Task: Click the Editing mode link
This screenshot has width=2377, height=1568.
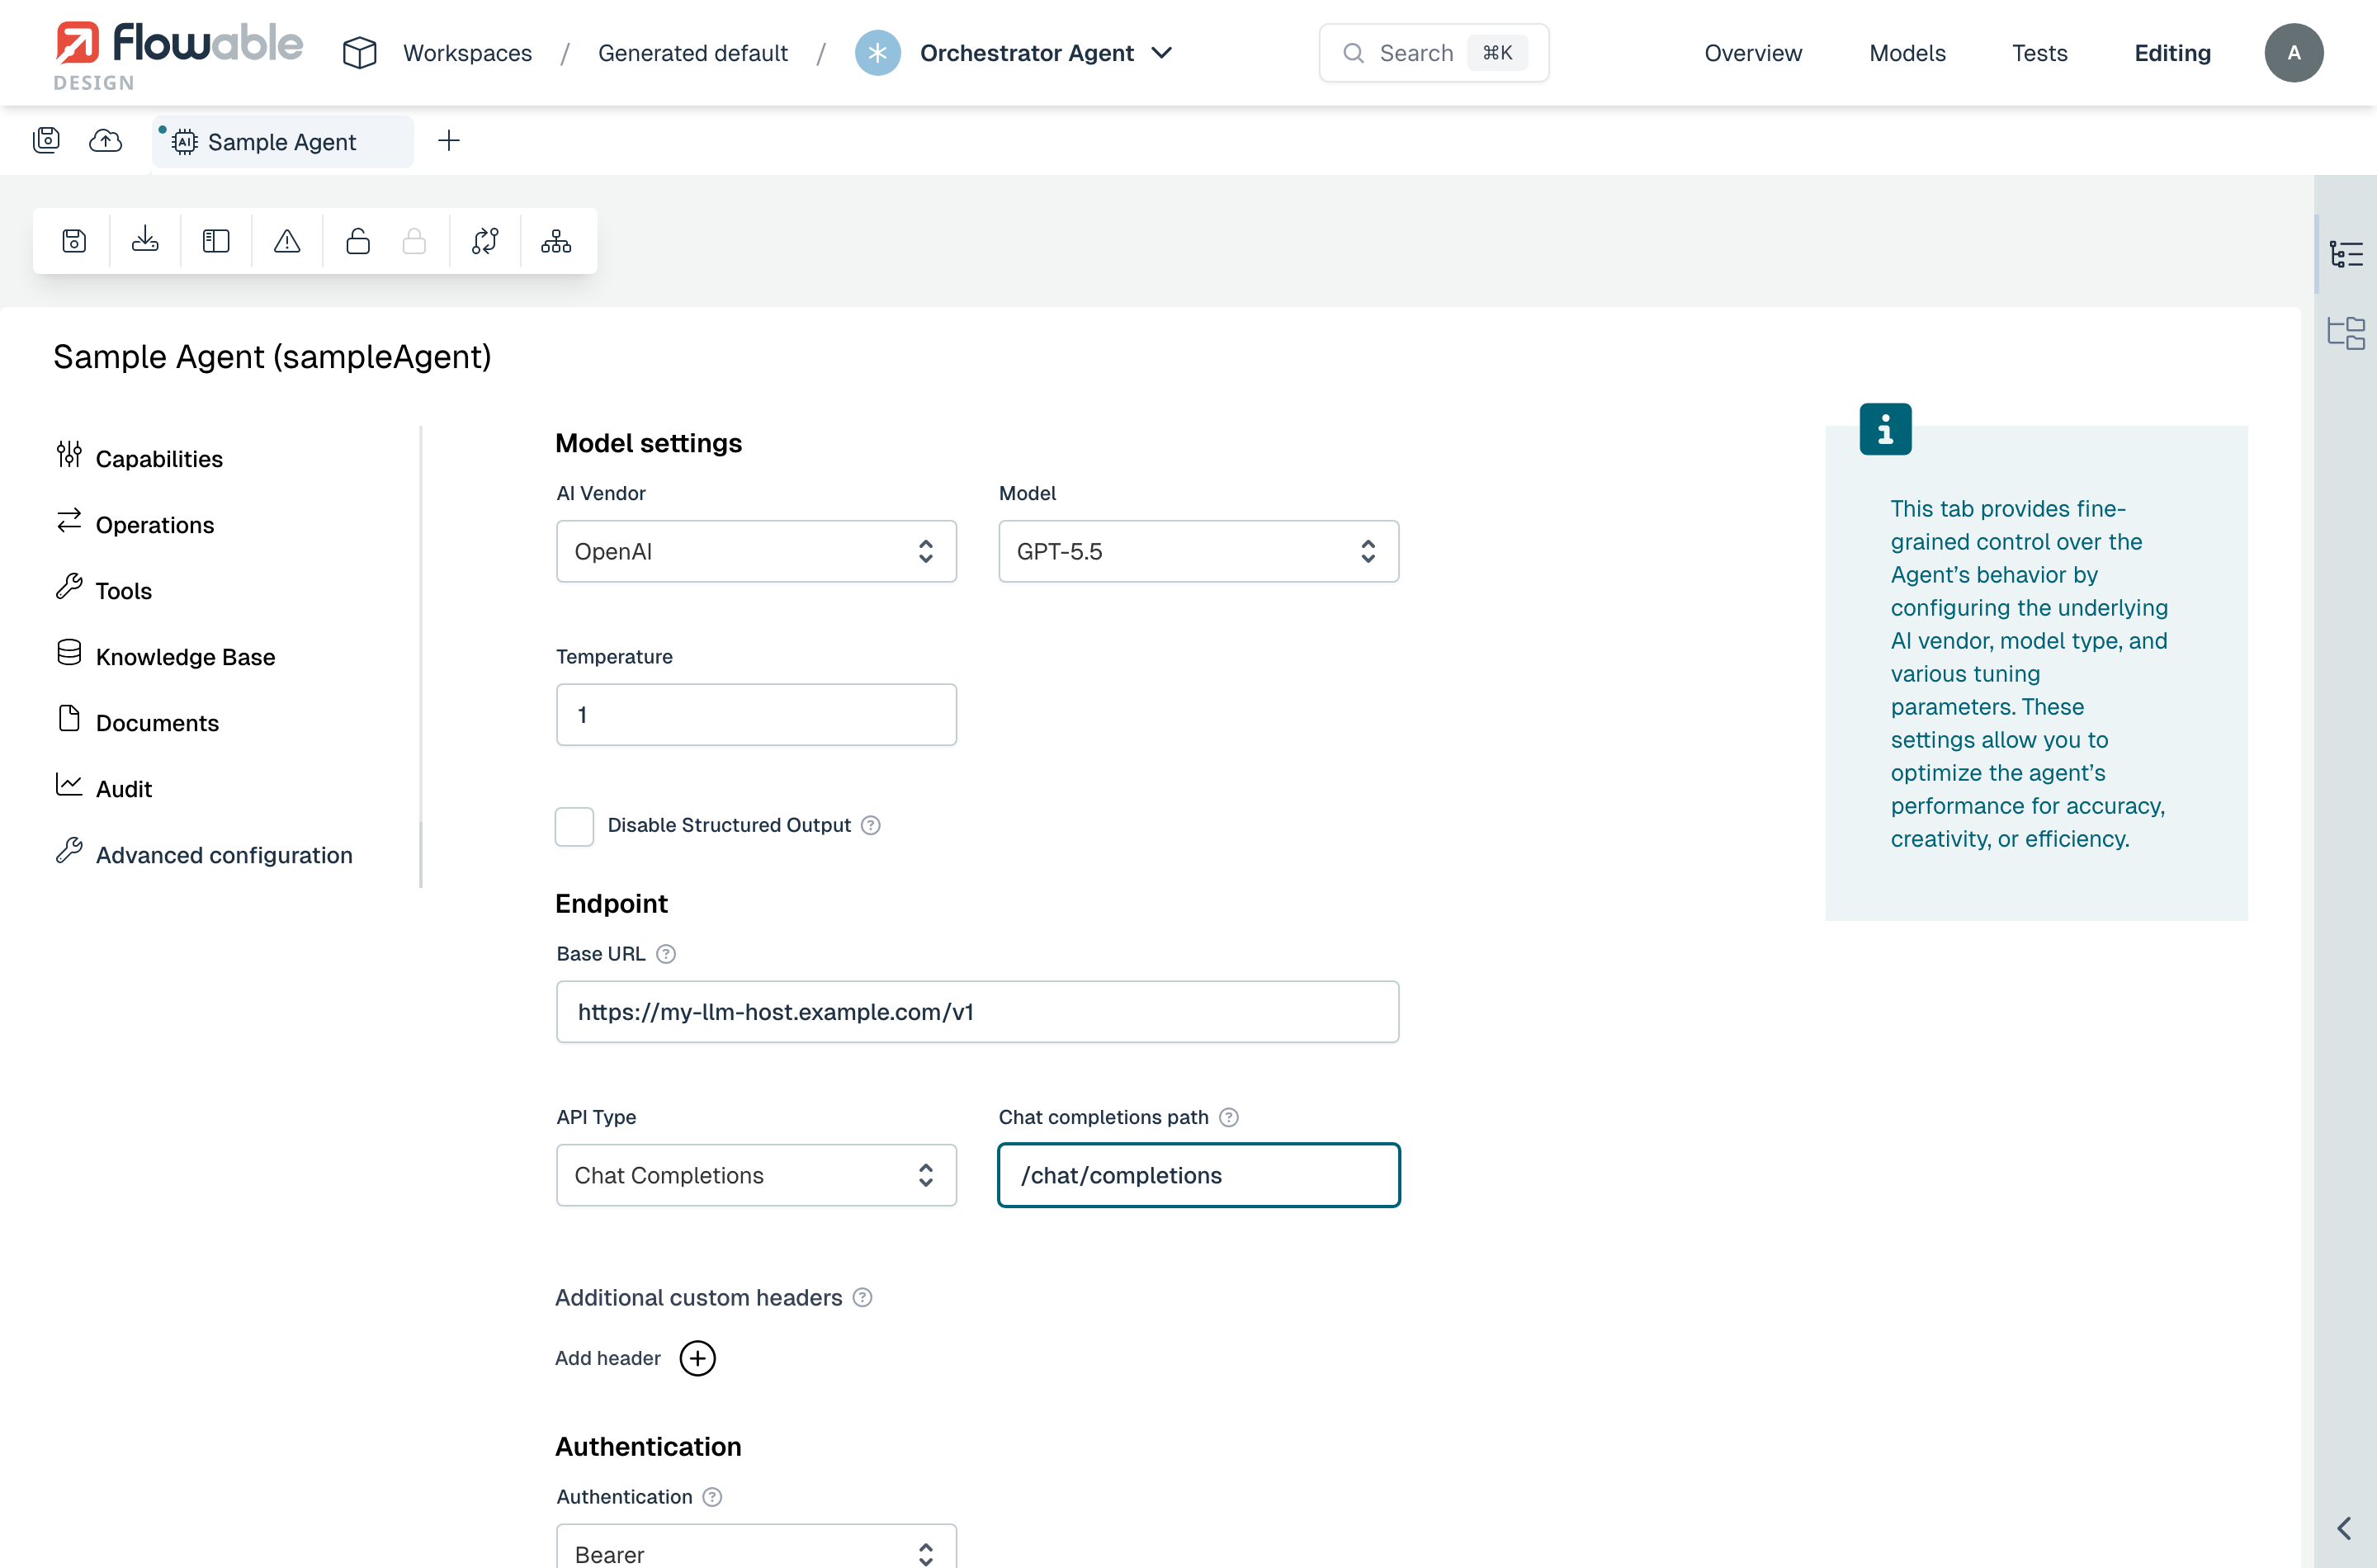Action: coord(2172,53)
